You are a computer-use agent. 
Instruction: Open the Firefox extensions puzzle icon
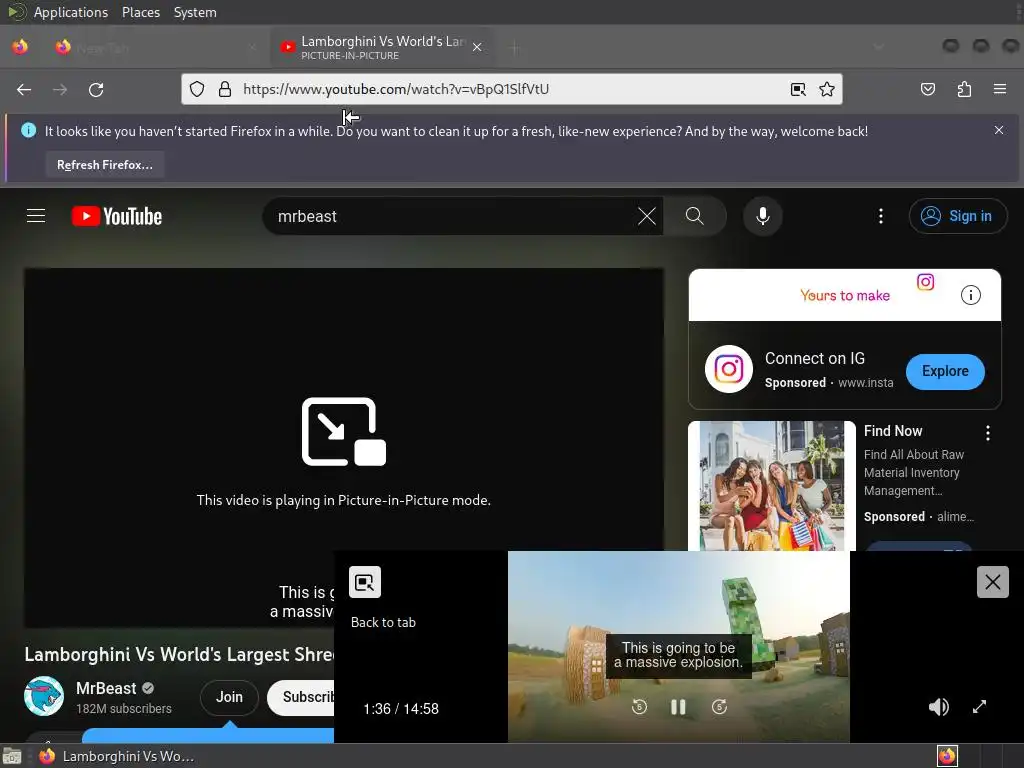point(964,89)
